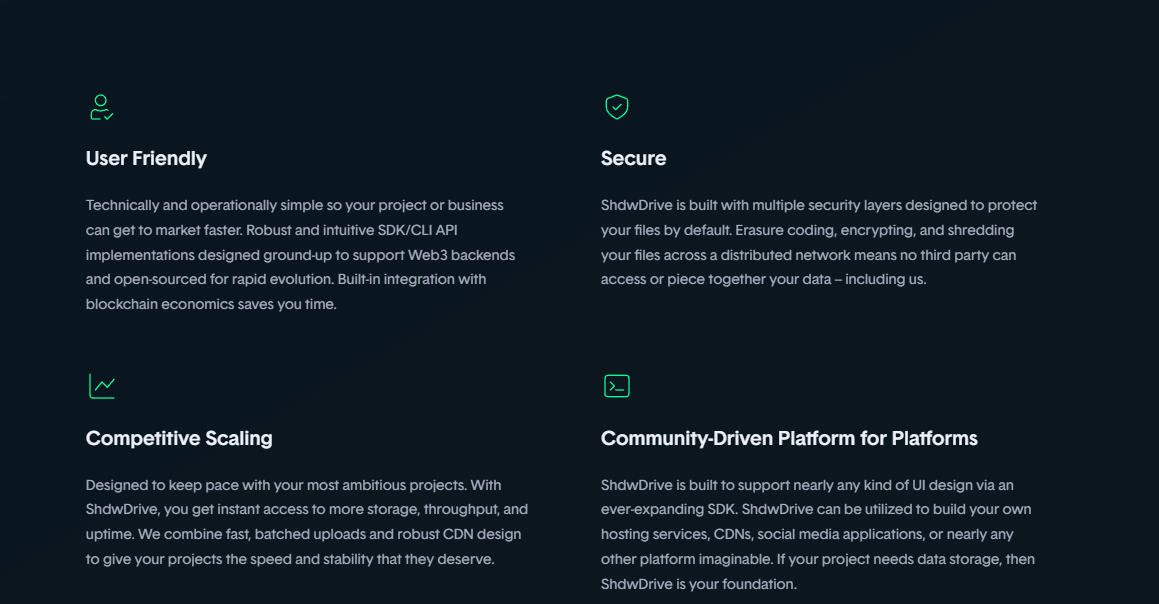This screenshot has height=604, width=1159.
Task: Click the paragraph about multiple security layers
Action: point(819,242)
